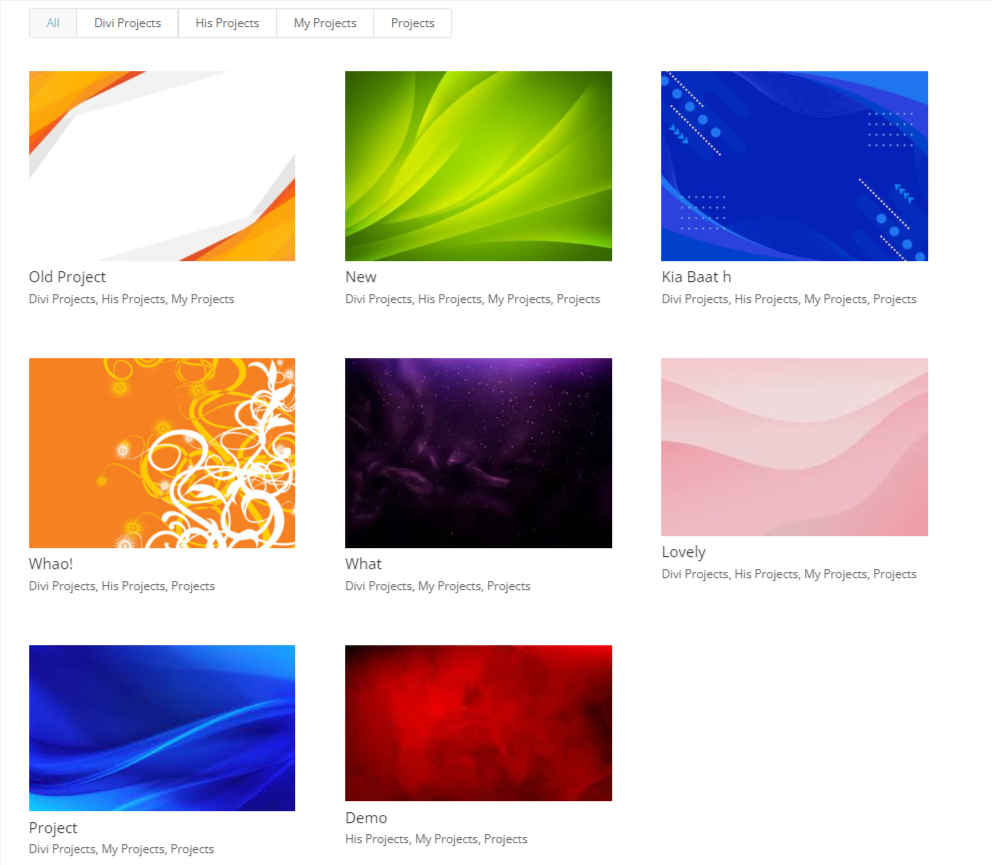This screenshot has height=865, width=992.
Task: Go to the Whao! project title
Action: pos(51,564)
